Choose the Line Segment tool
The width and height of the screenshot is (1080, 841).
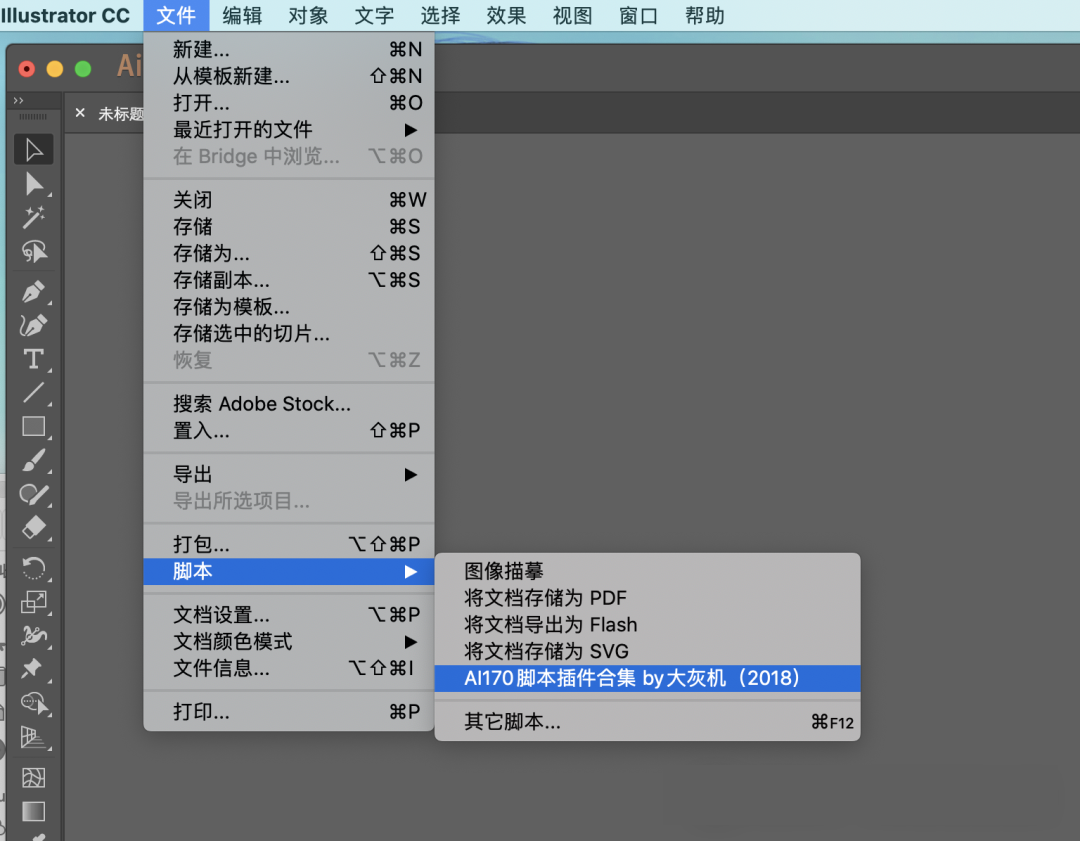click(x=33, y=393)
